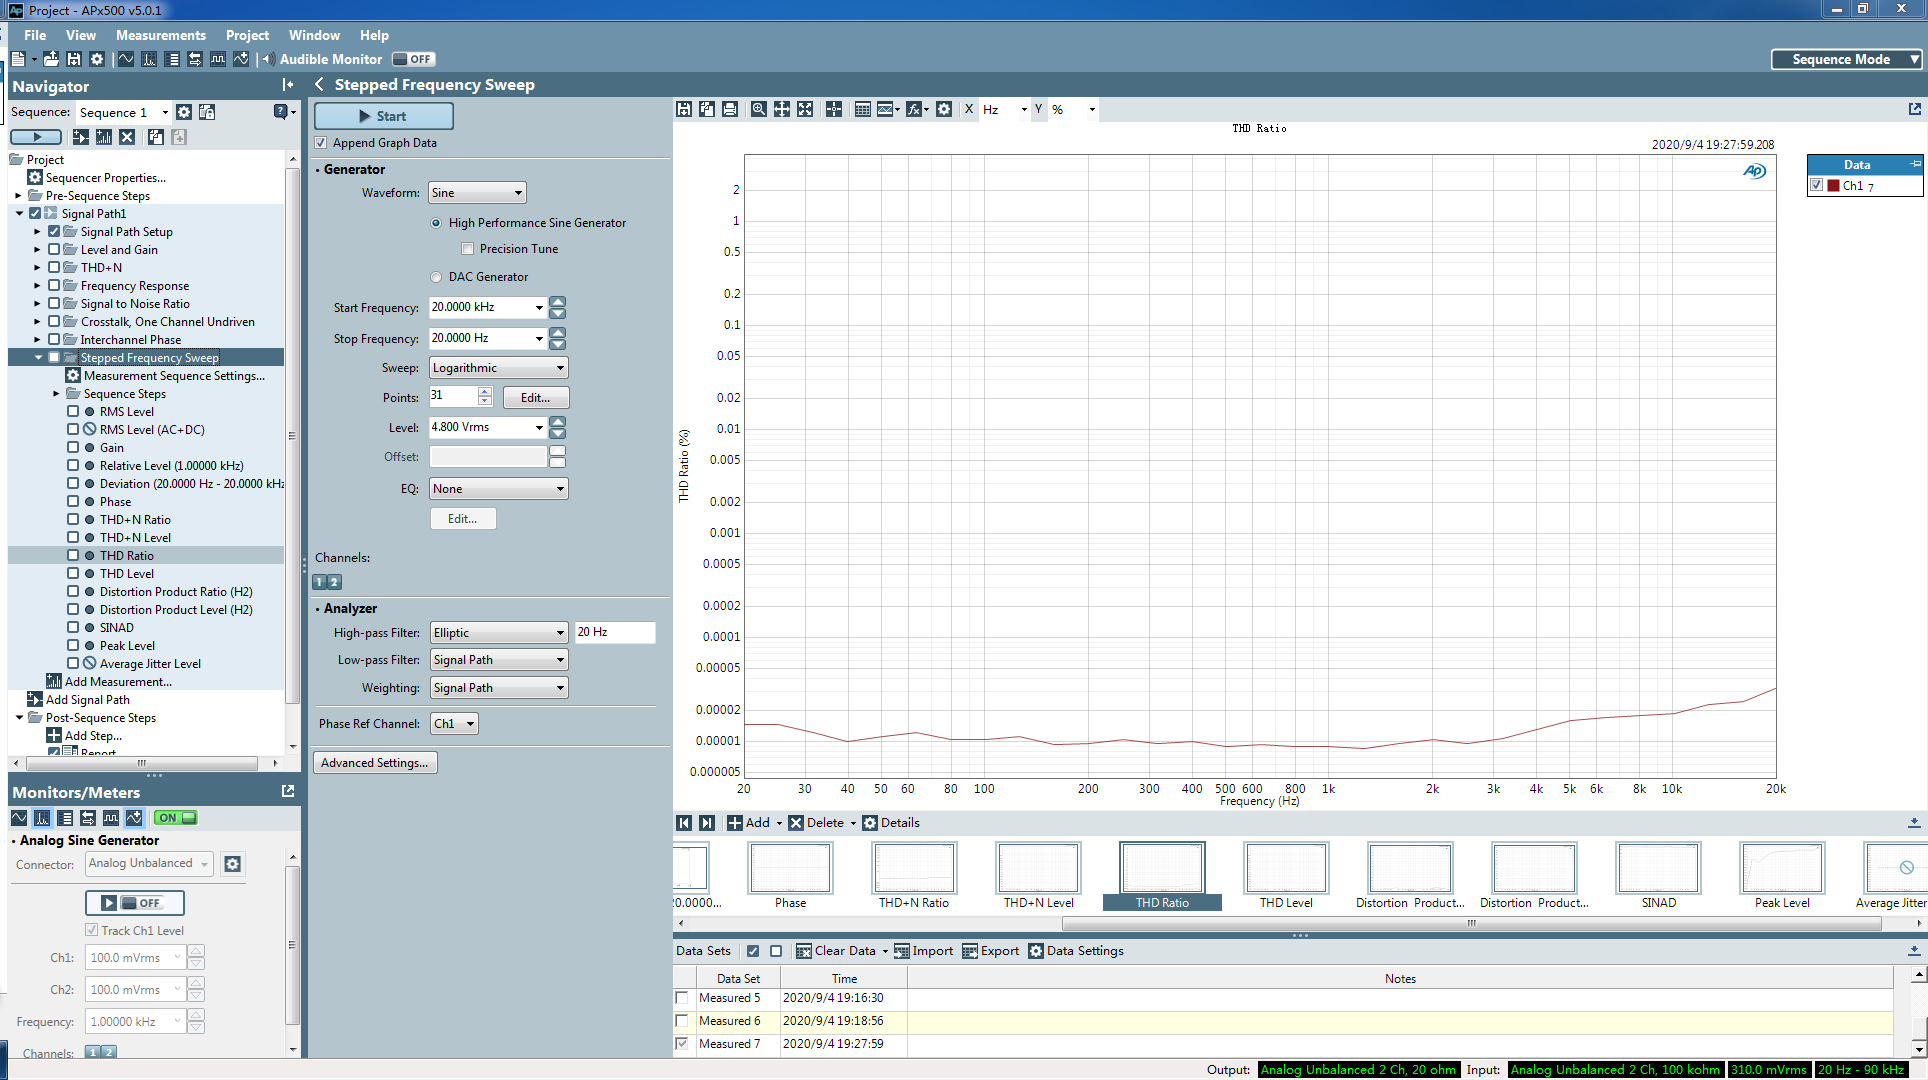Image resolution: width=1928 pixels, height=1080 pixels.
Task: Open Phase Ref Channel dropdown
Action: coord(454,724)
